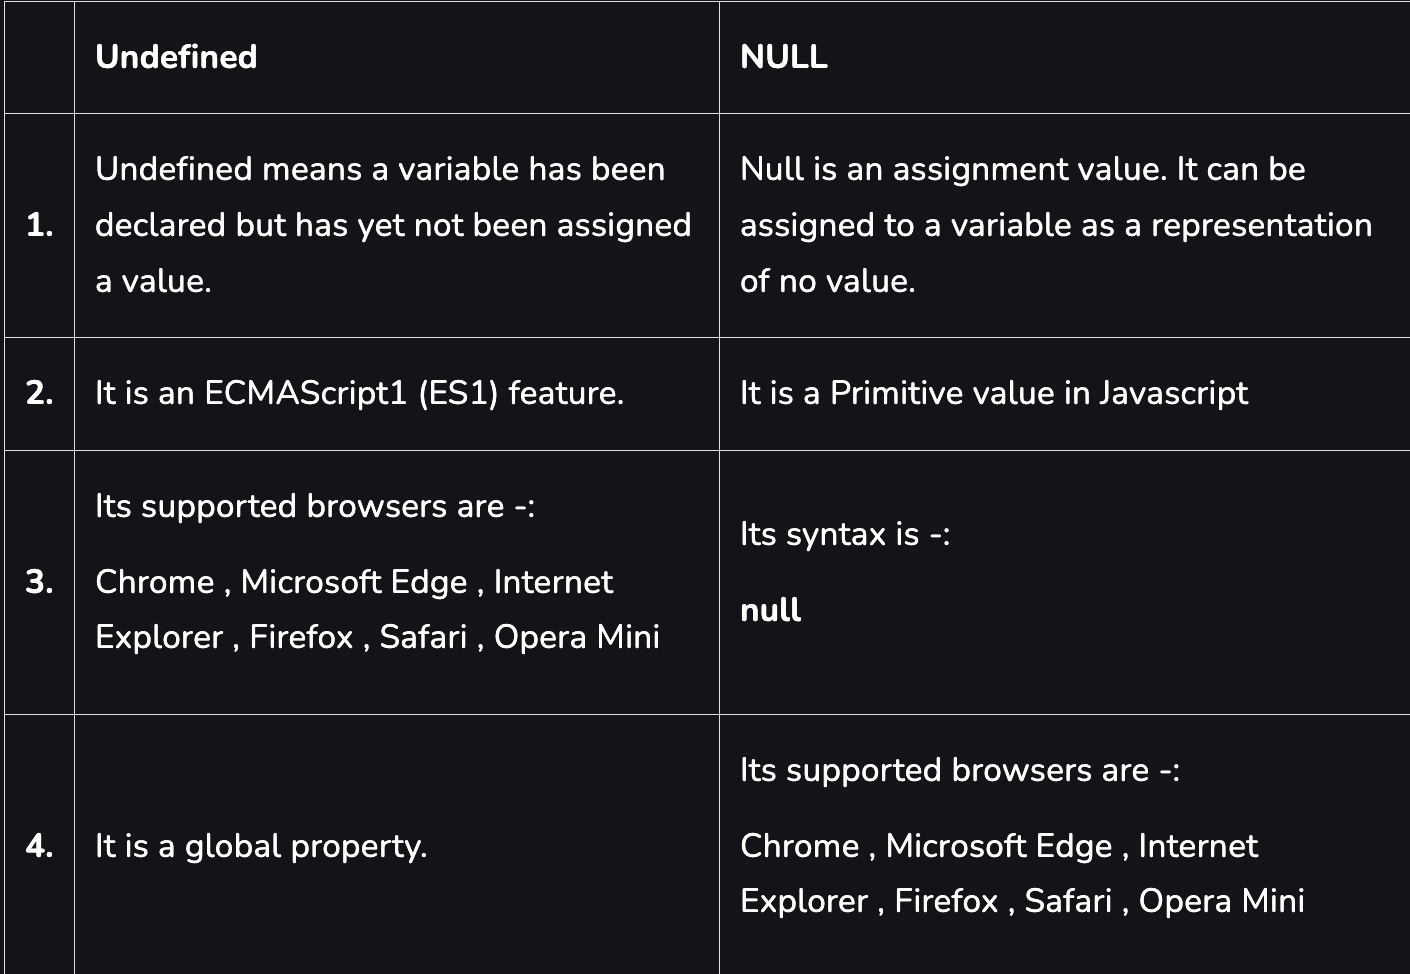Select the row number 1. cell
This screenshot has height=974, width=1410.
click(39, 225)
